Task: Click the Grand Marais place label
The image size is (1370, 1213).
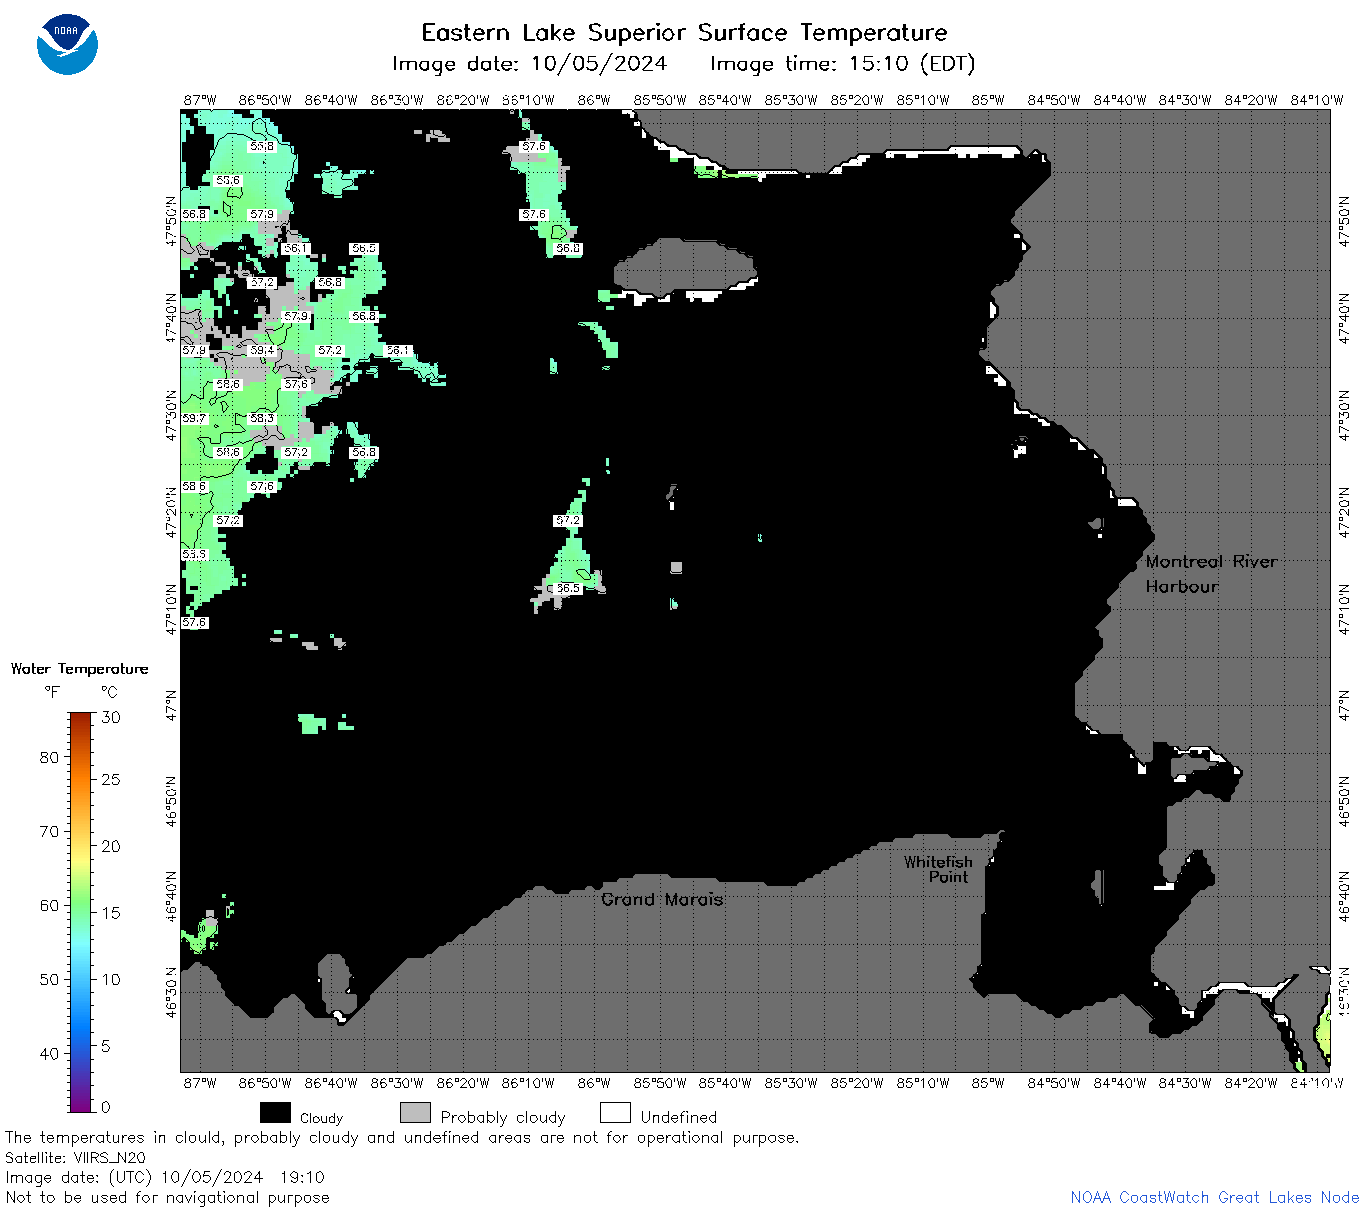Action: click(662, 899)
